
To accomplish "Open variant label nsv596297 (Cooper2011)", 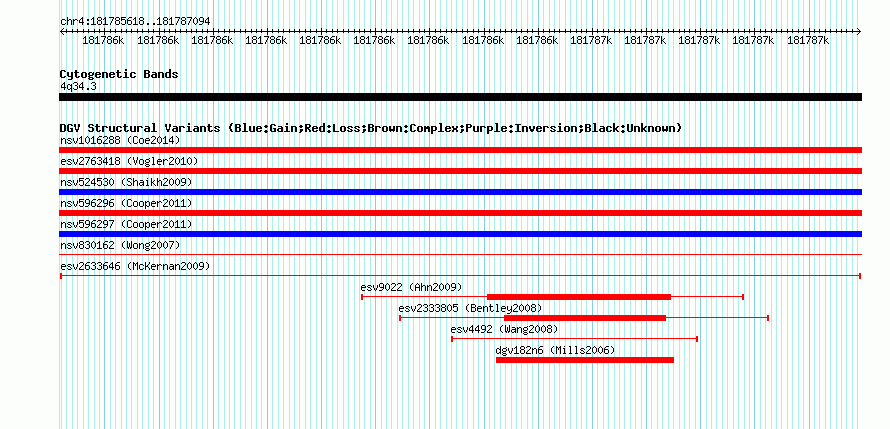I will pyautogui.click(x=126, y=224).
